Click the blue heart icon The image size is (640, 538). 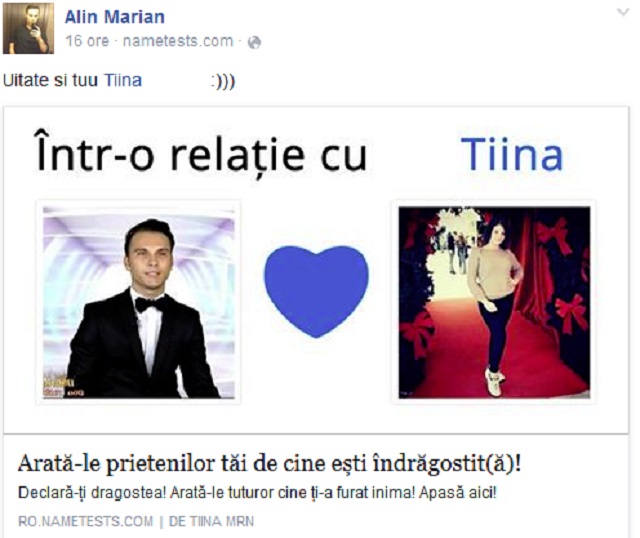point(316,291)
